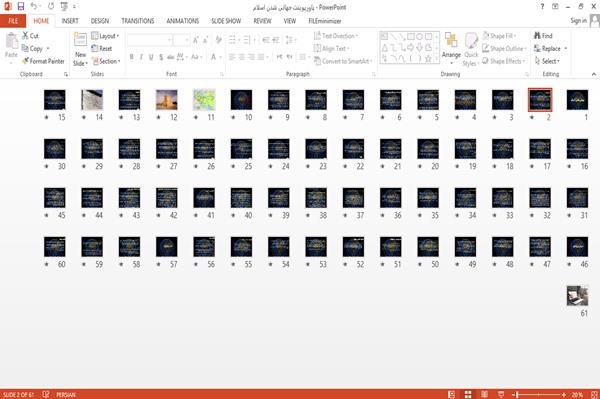
Task: Toggle Justify paragraph alignment
Action: pos(261,57)
